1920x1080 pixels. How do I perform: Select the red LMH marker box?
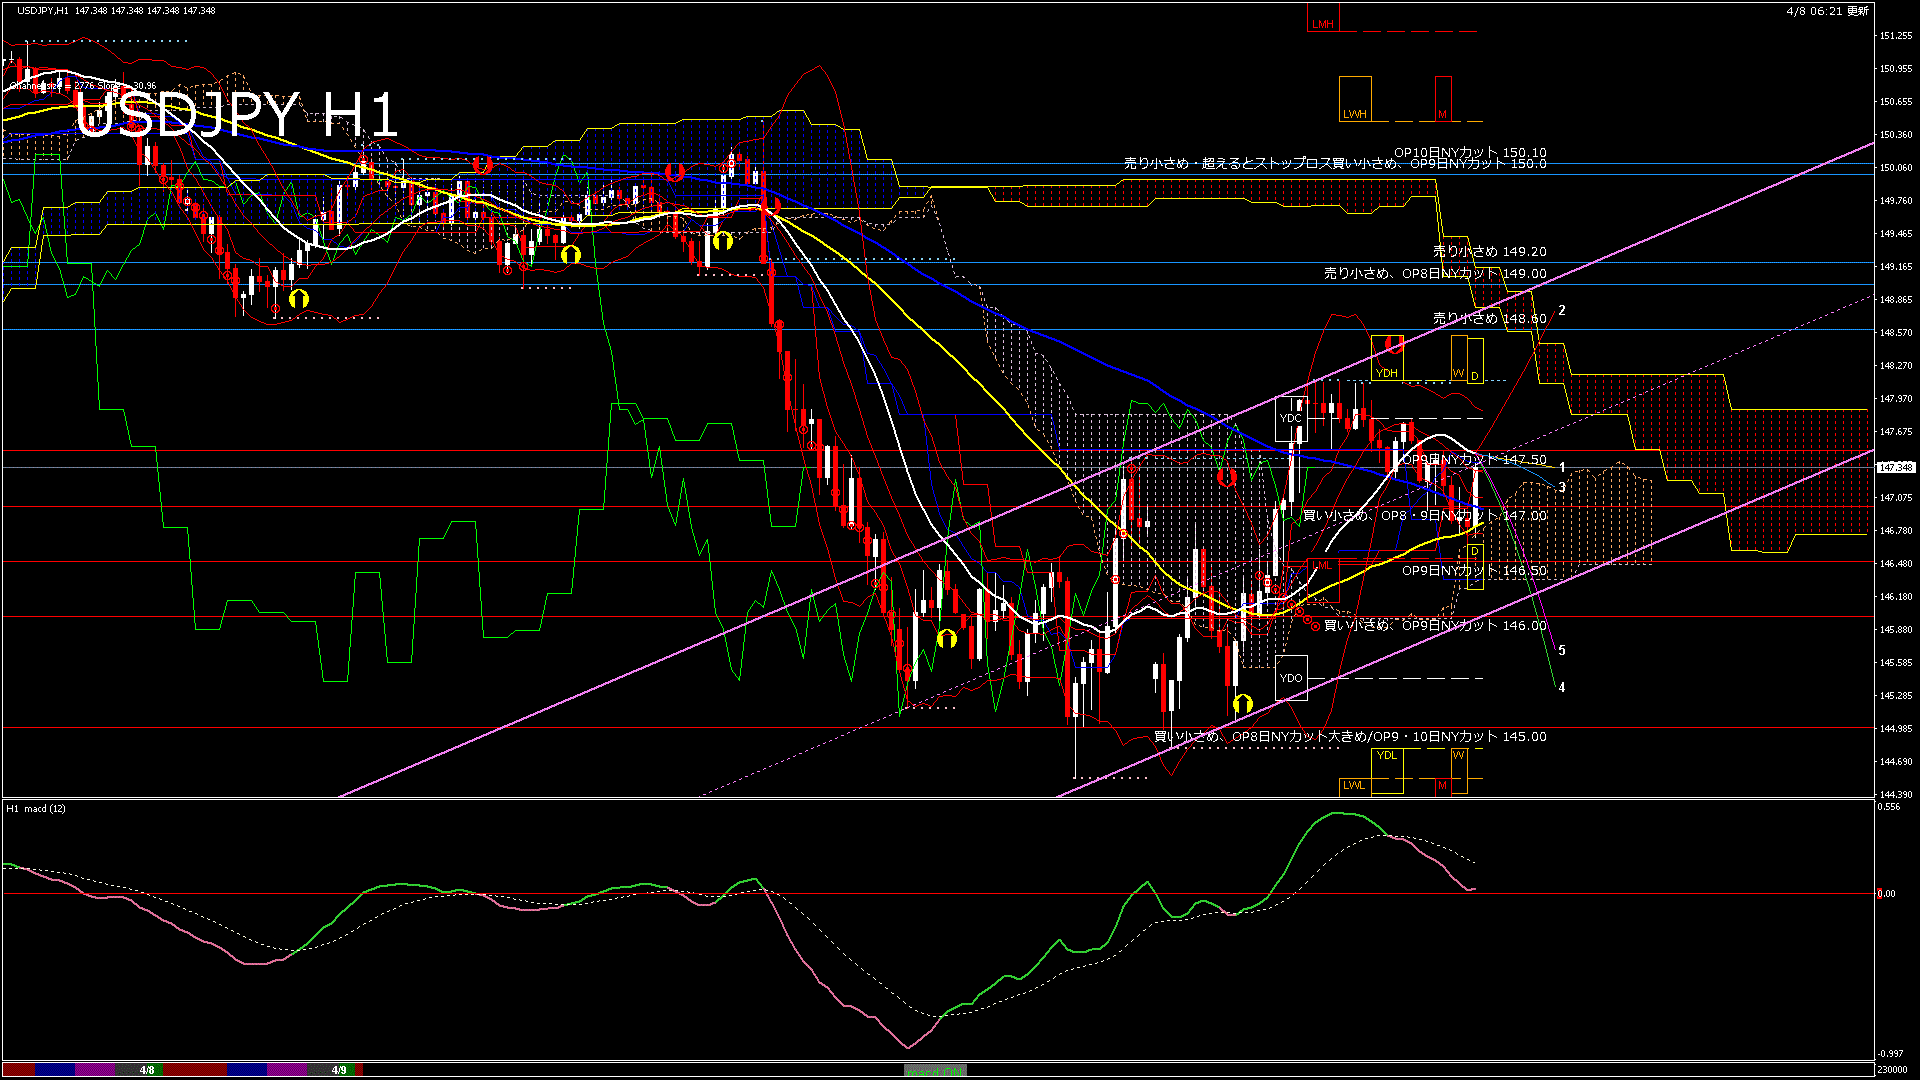pyautogui.click(x=1323, y=17)
